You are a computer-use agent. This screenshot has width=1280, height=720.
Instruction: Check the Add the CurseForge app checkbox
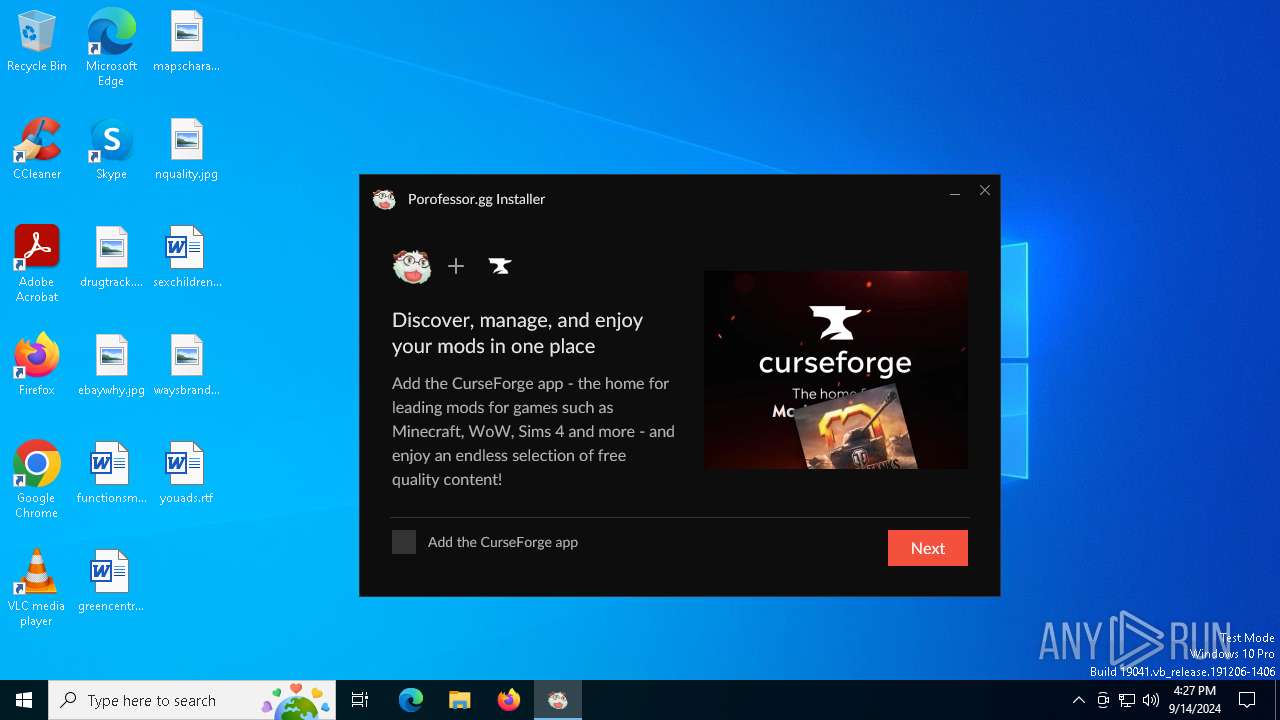(x=404, y=542)
